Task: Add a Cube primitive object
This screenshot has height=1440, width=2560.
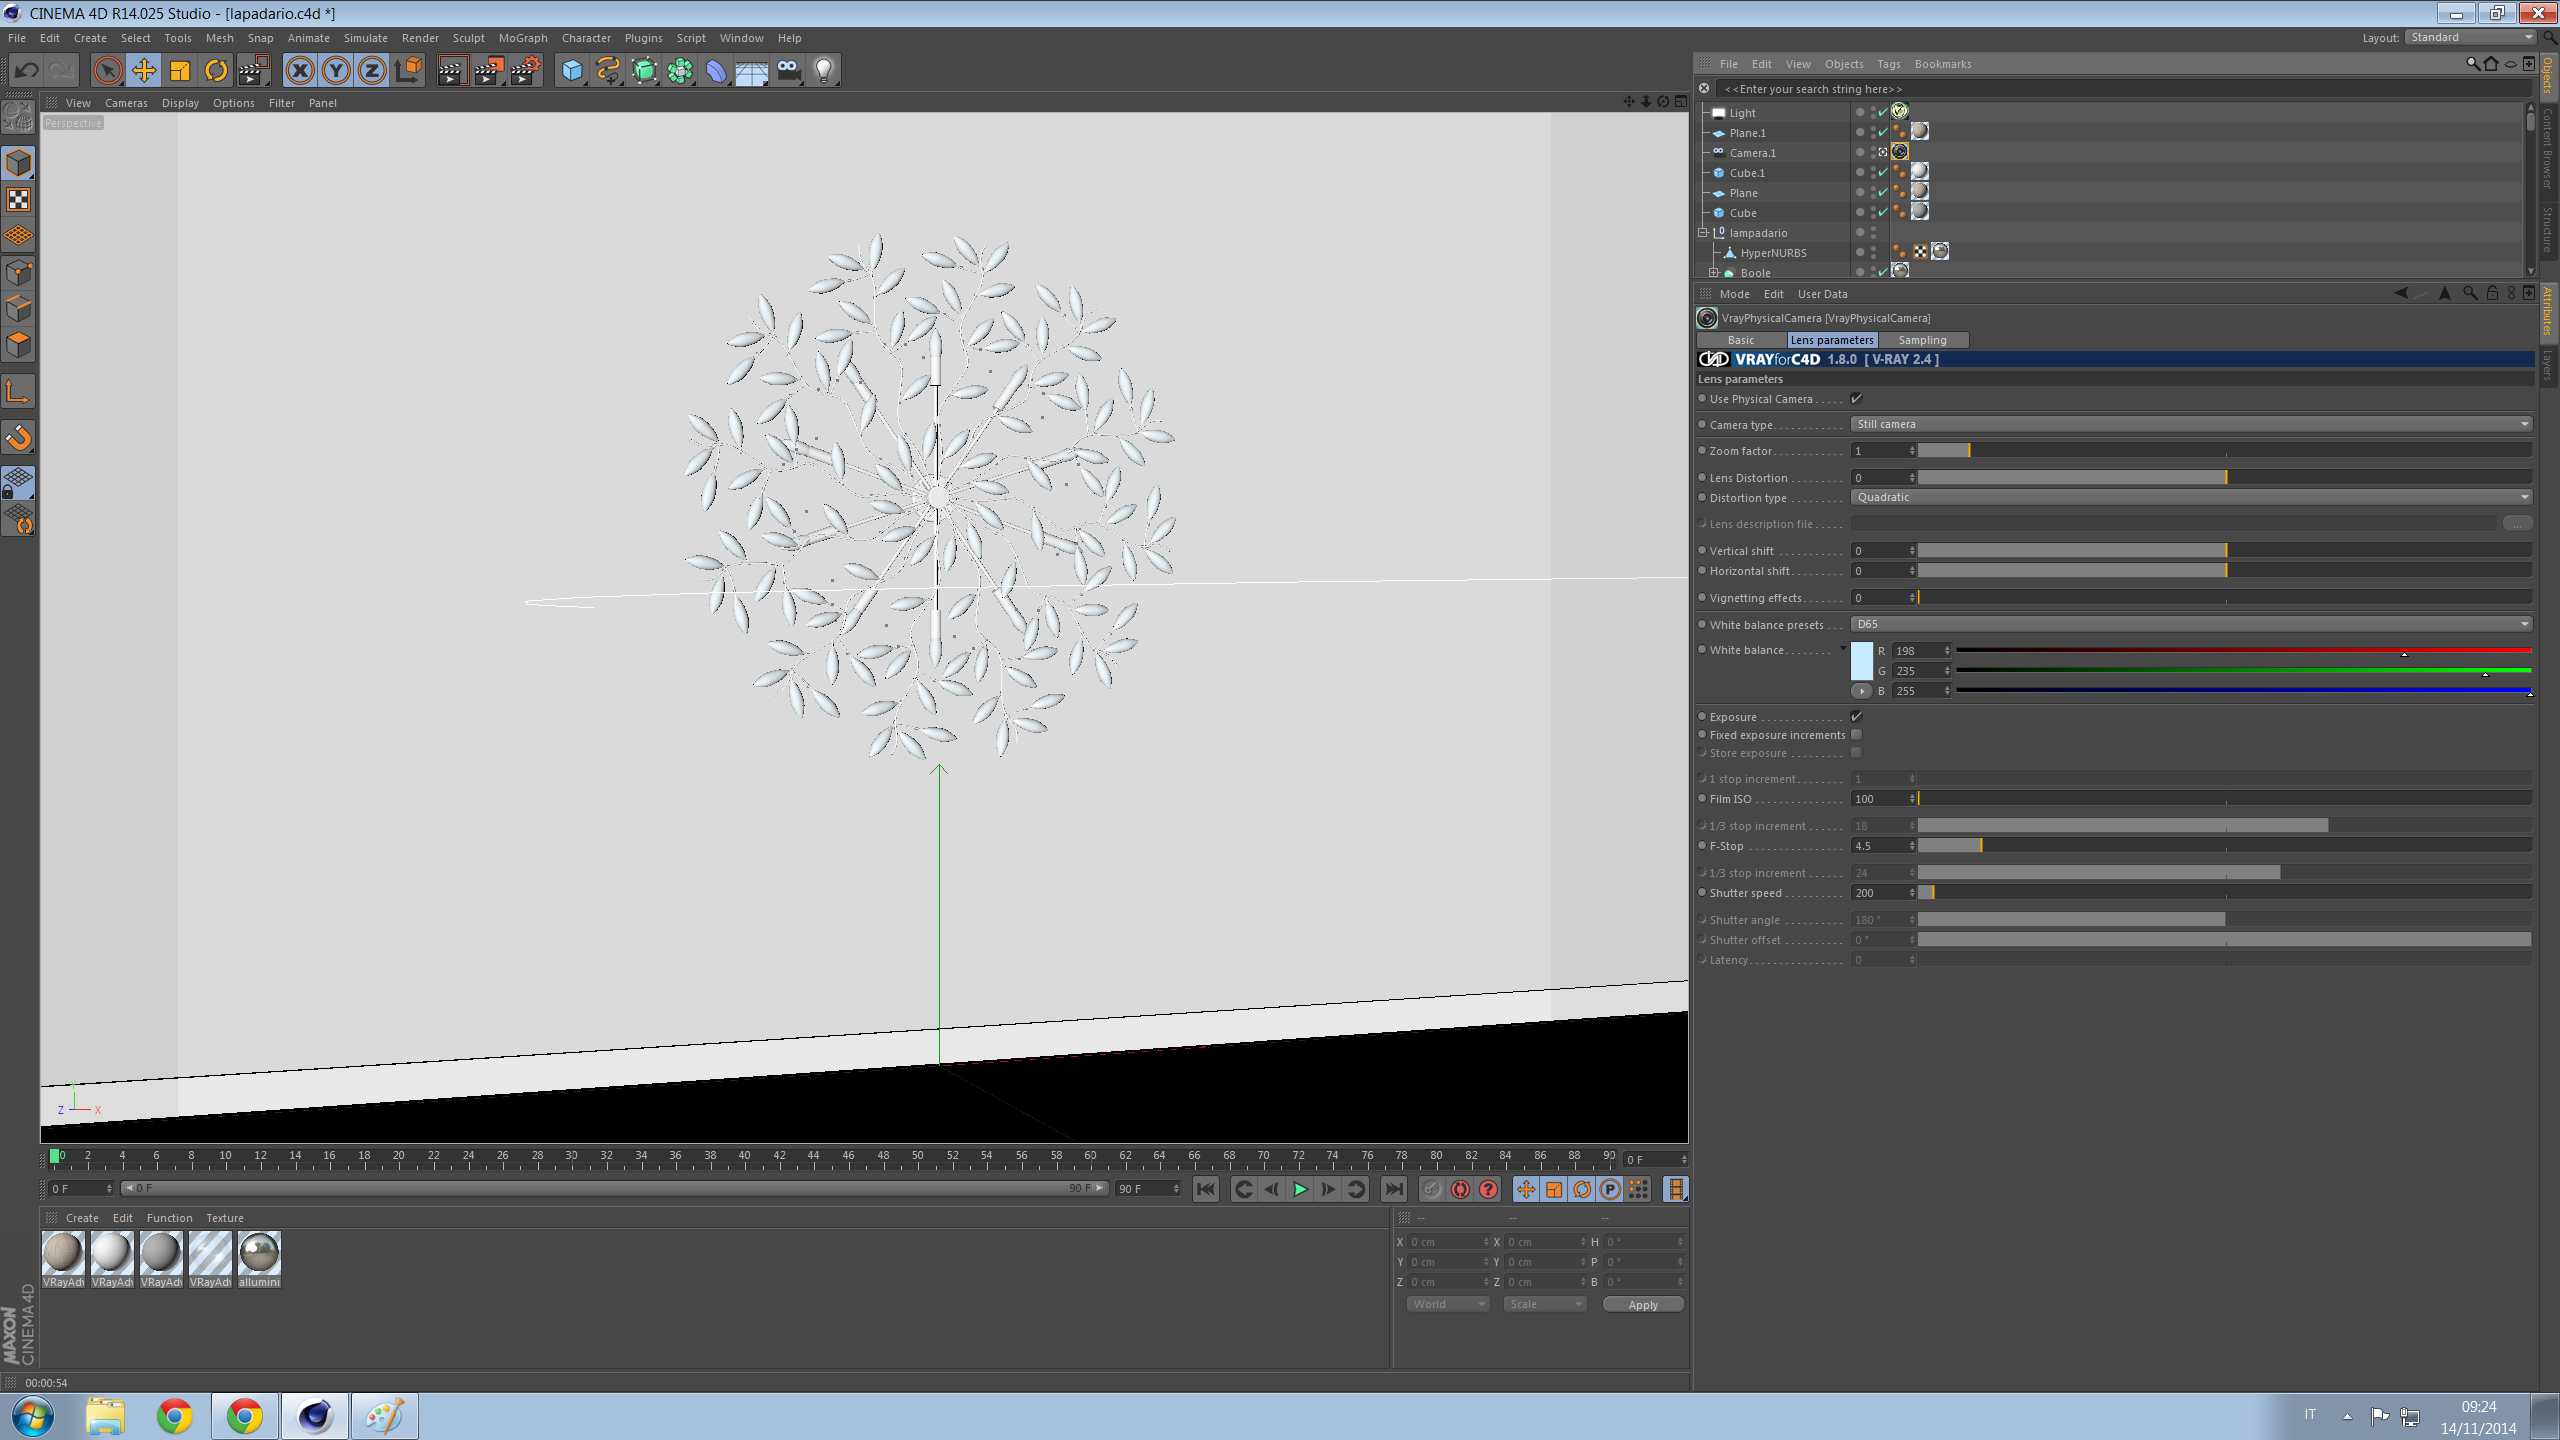Action: click(572, 70)
